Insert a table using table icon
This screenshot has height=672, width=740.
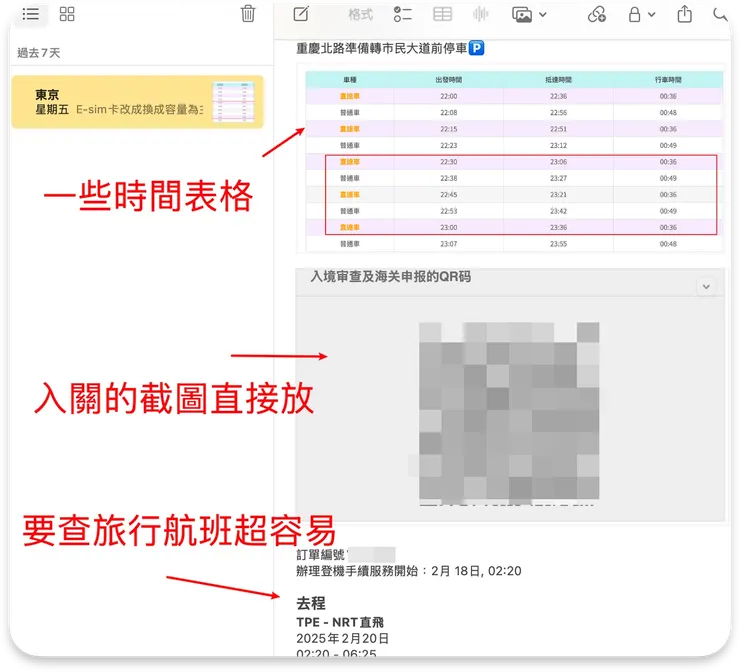[x=443, y=14]
